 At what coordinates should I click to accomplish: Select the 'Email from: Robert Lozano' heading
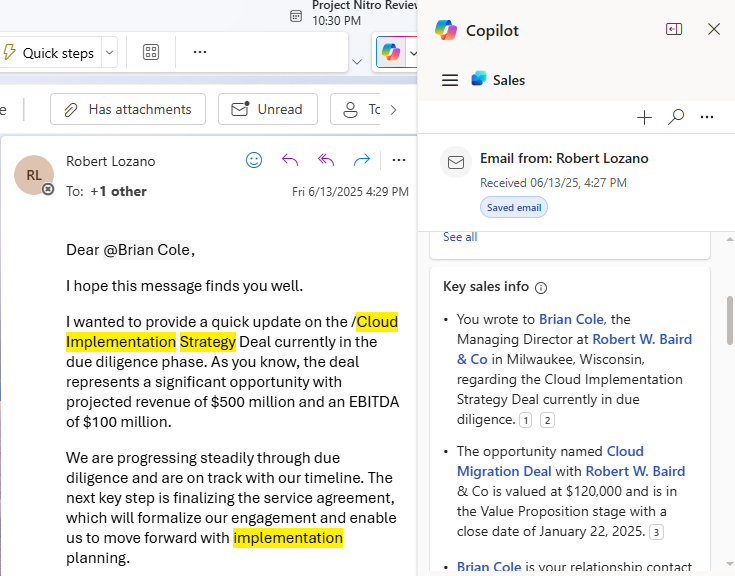(564, 158)
